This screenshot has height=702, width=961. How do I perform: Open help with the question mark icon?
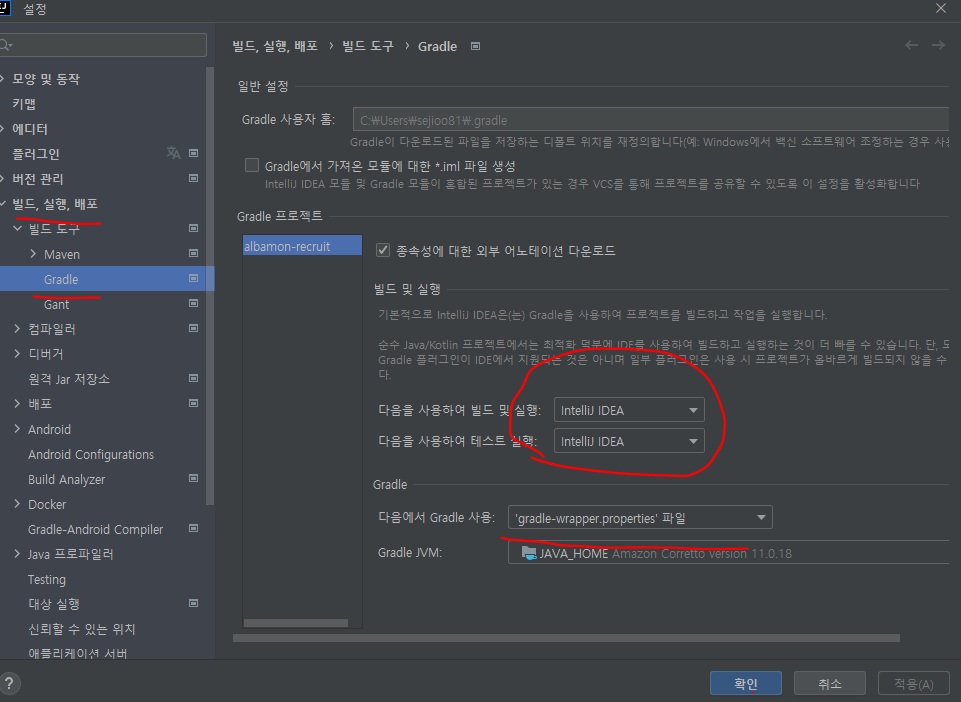click(x=9, y=683)
